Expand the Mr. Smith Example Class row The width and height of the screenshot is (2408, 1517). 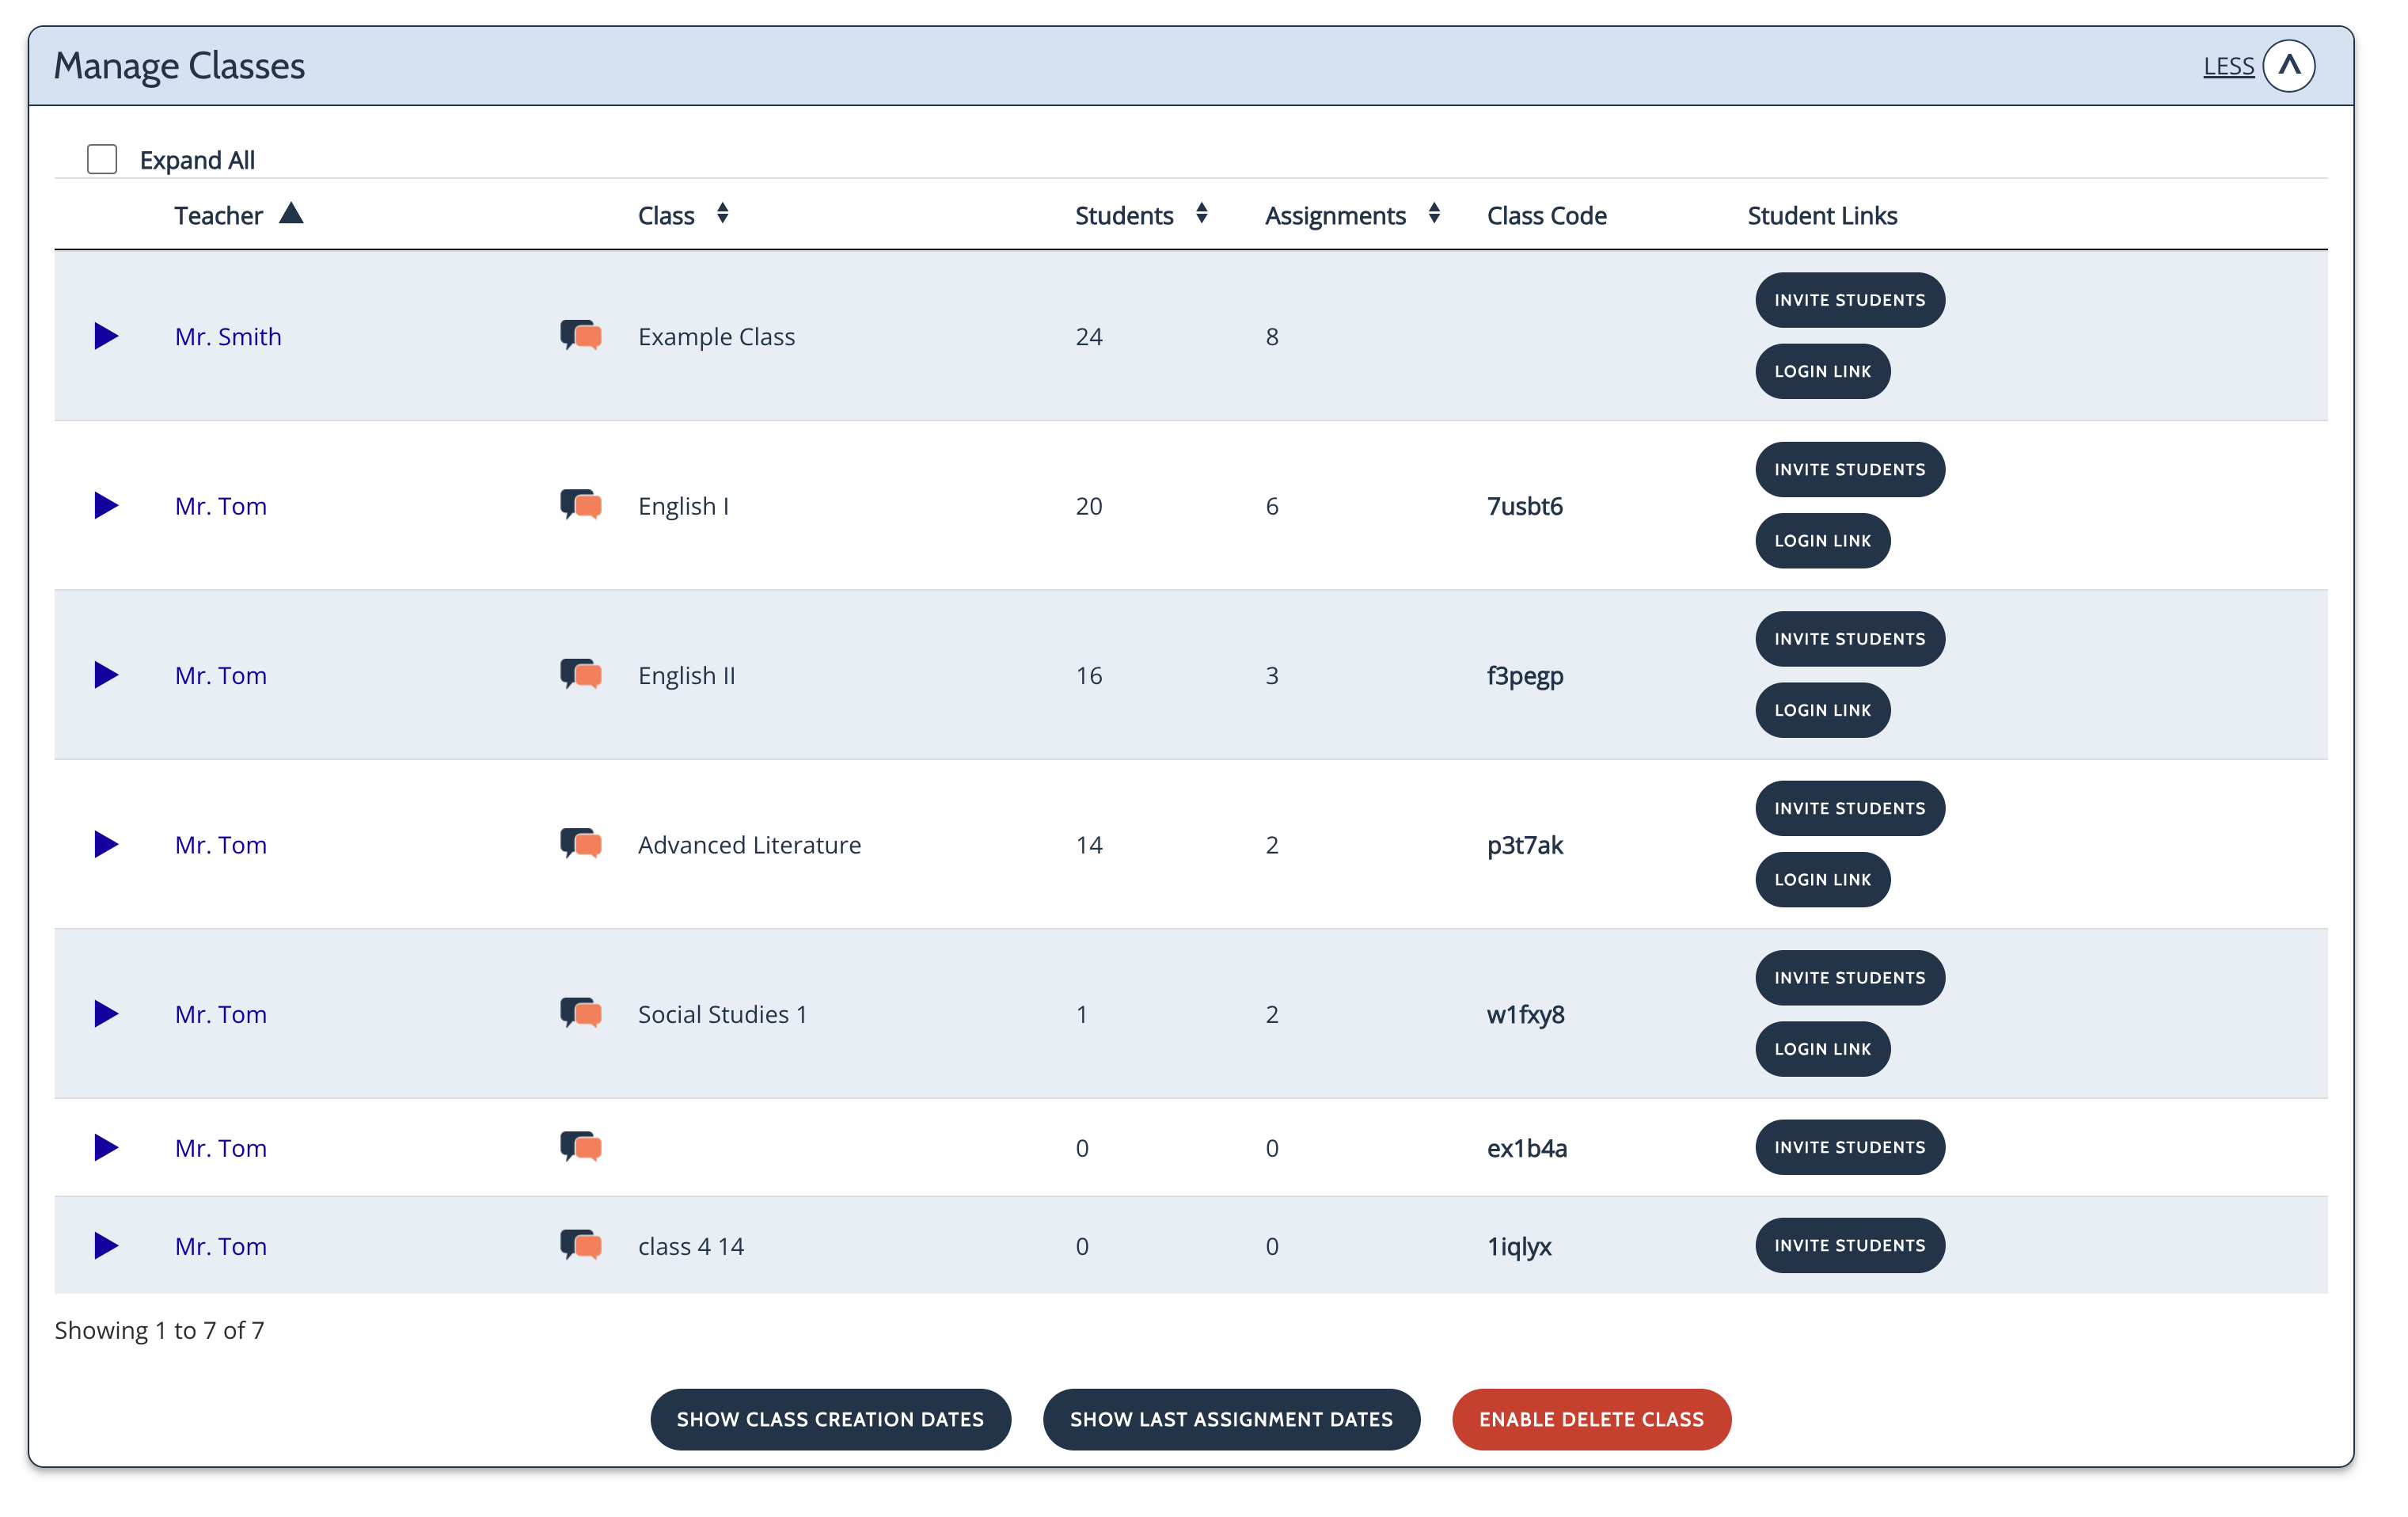click(106, 336)
